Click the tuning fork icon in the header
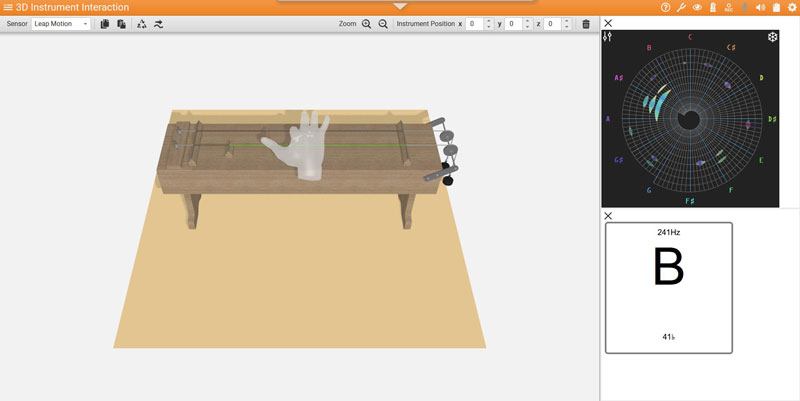This screenshot has height=401, width=800. (x=681, y=7)
